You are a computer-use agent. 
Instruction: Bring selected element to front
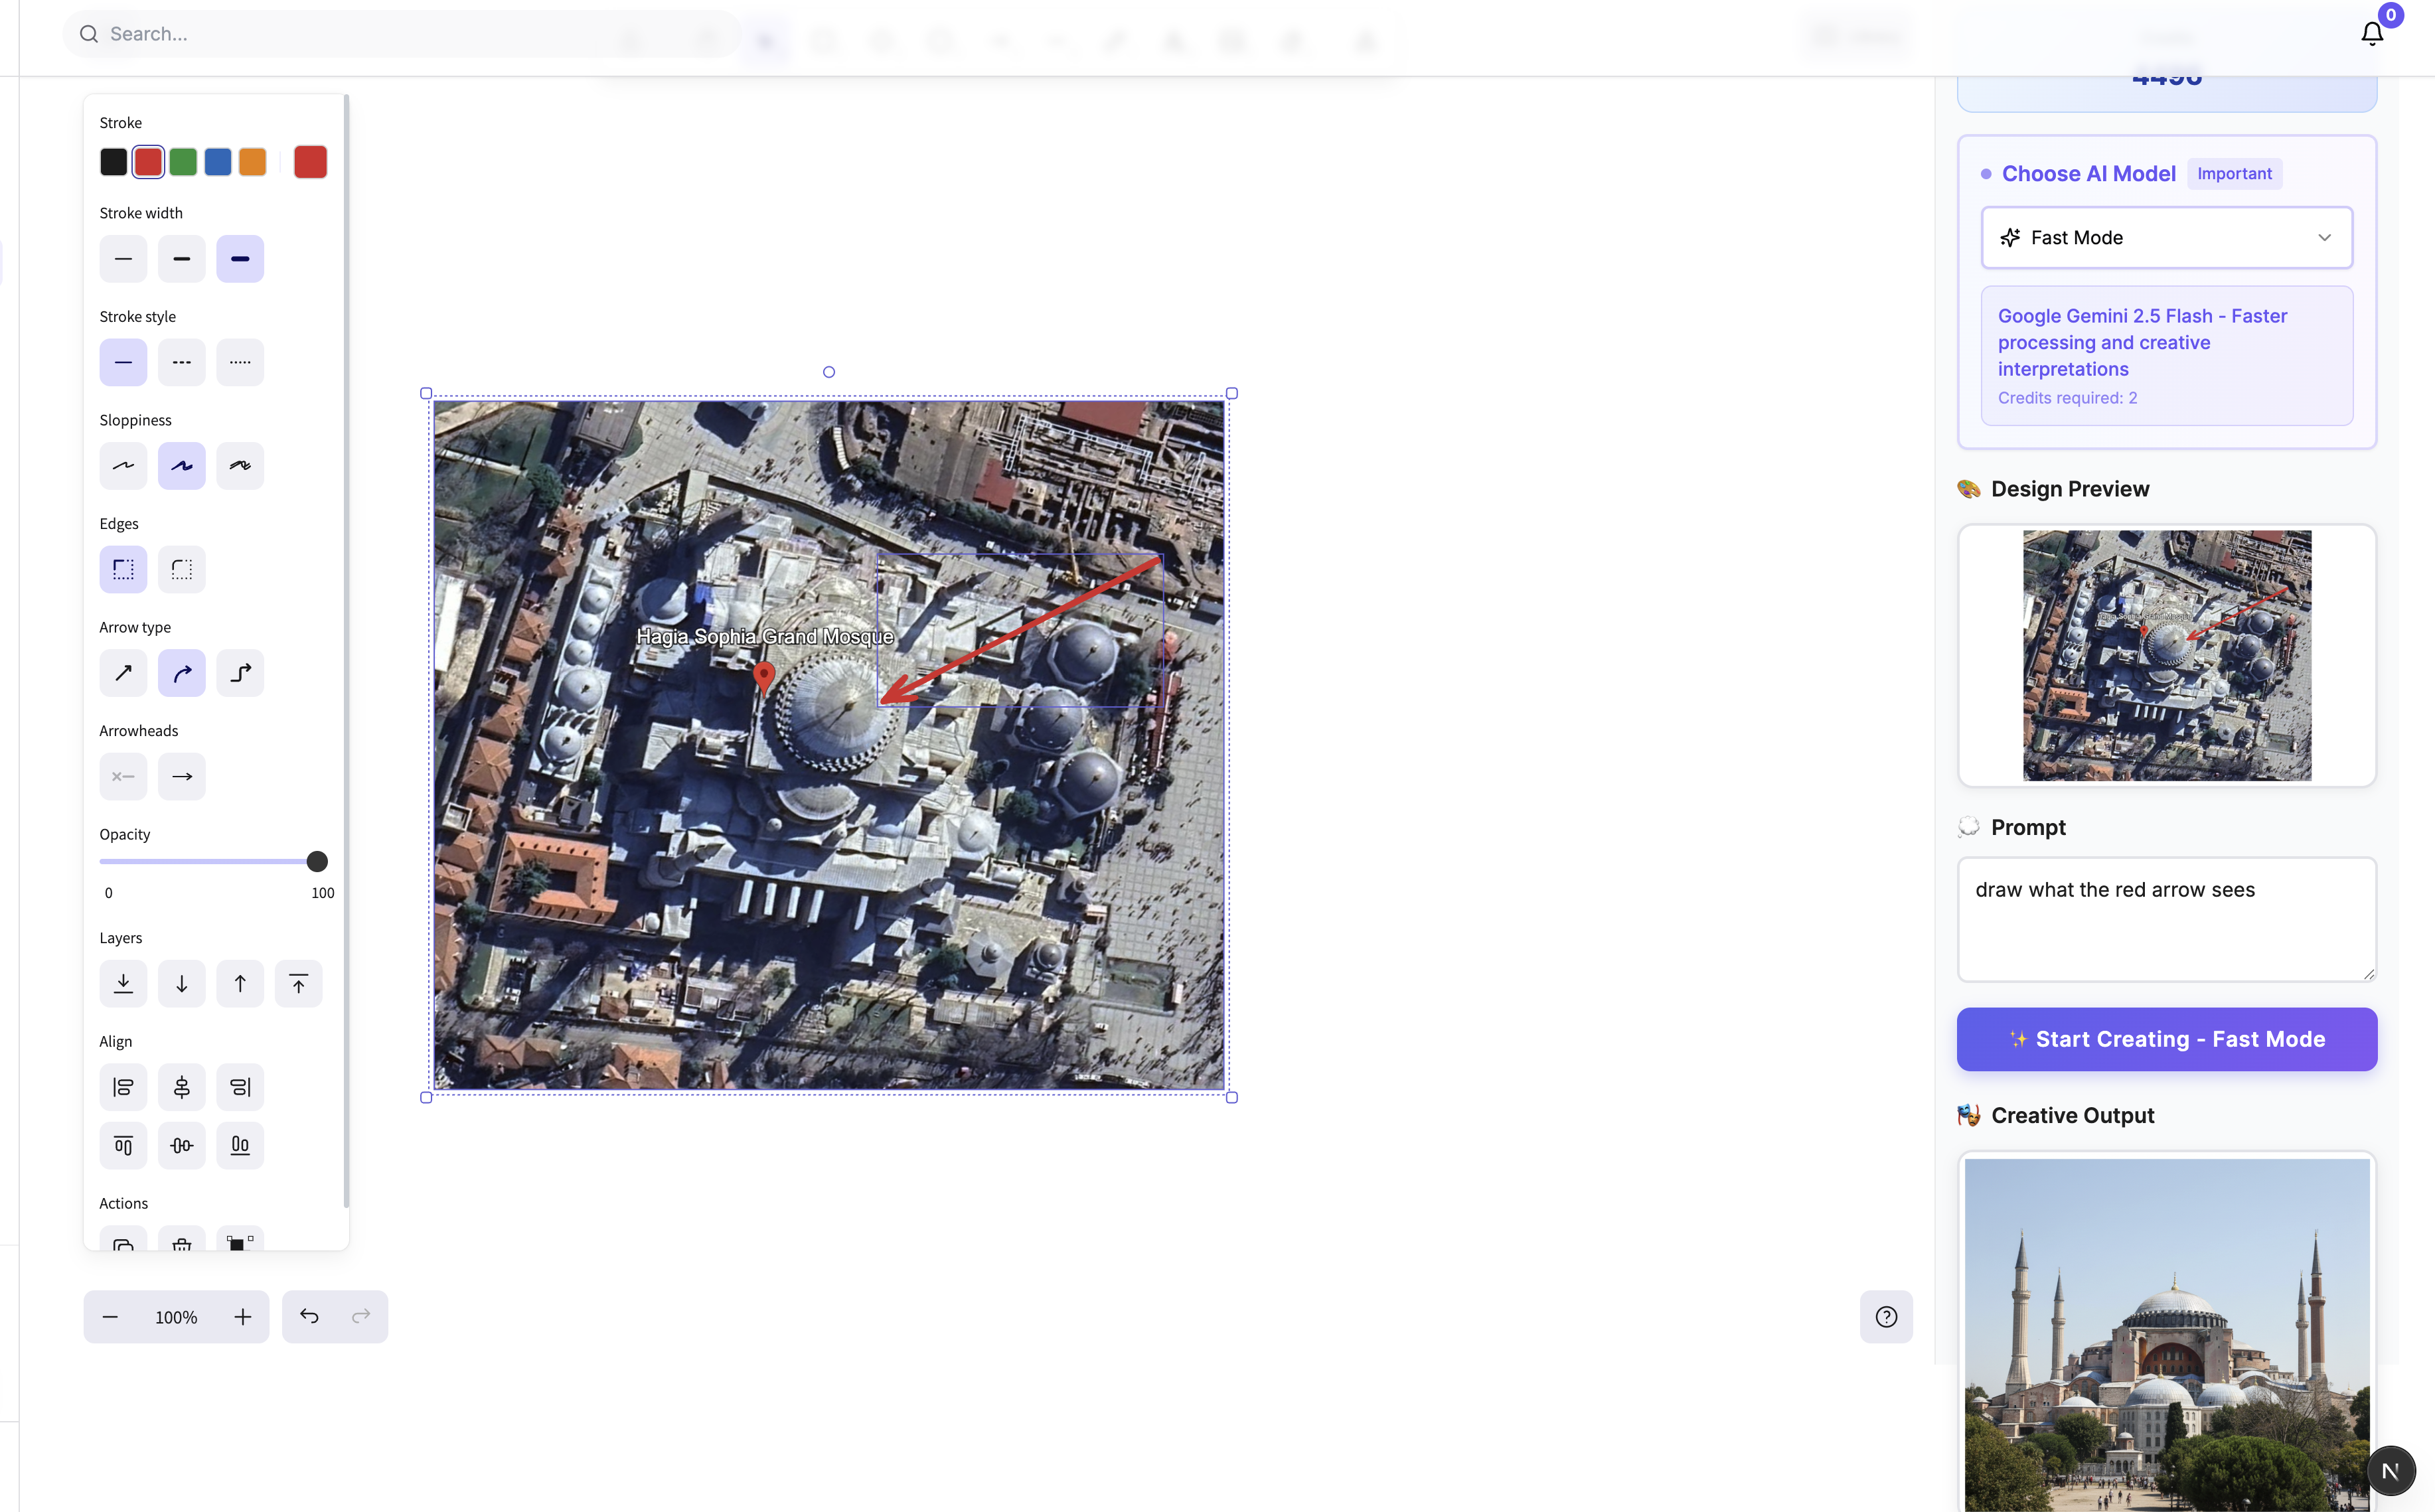298,984
